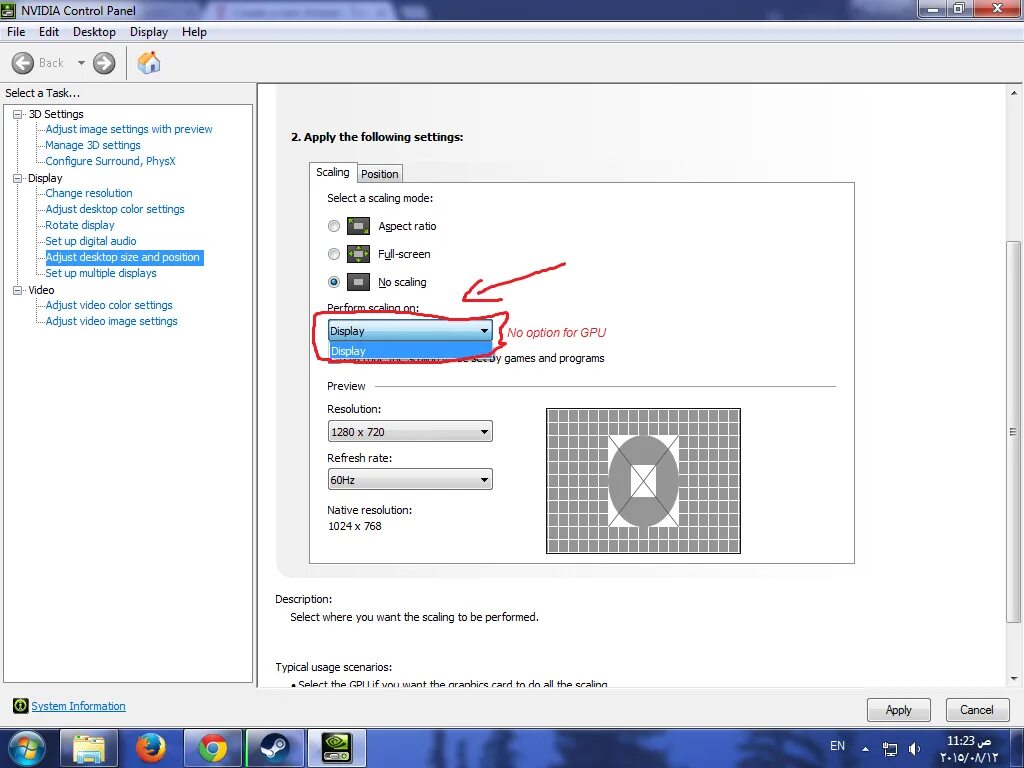
Task: Click the NVIDIA Control Panel taskbar icon
Action: (x=337, y=748)
